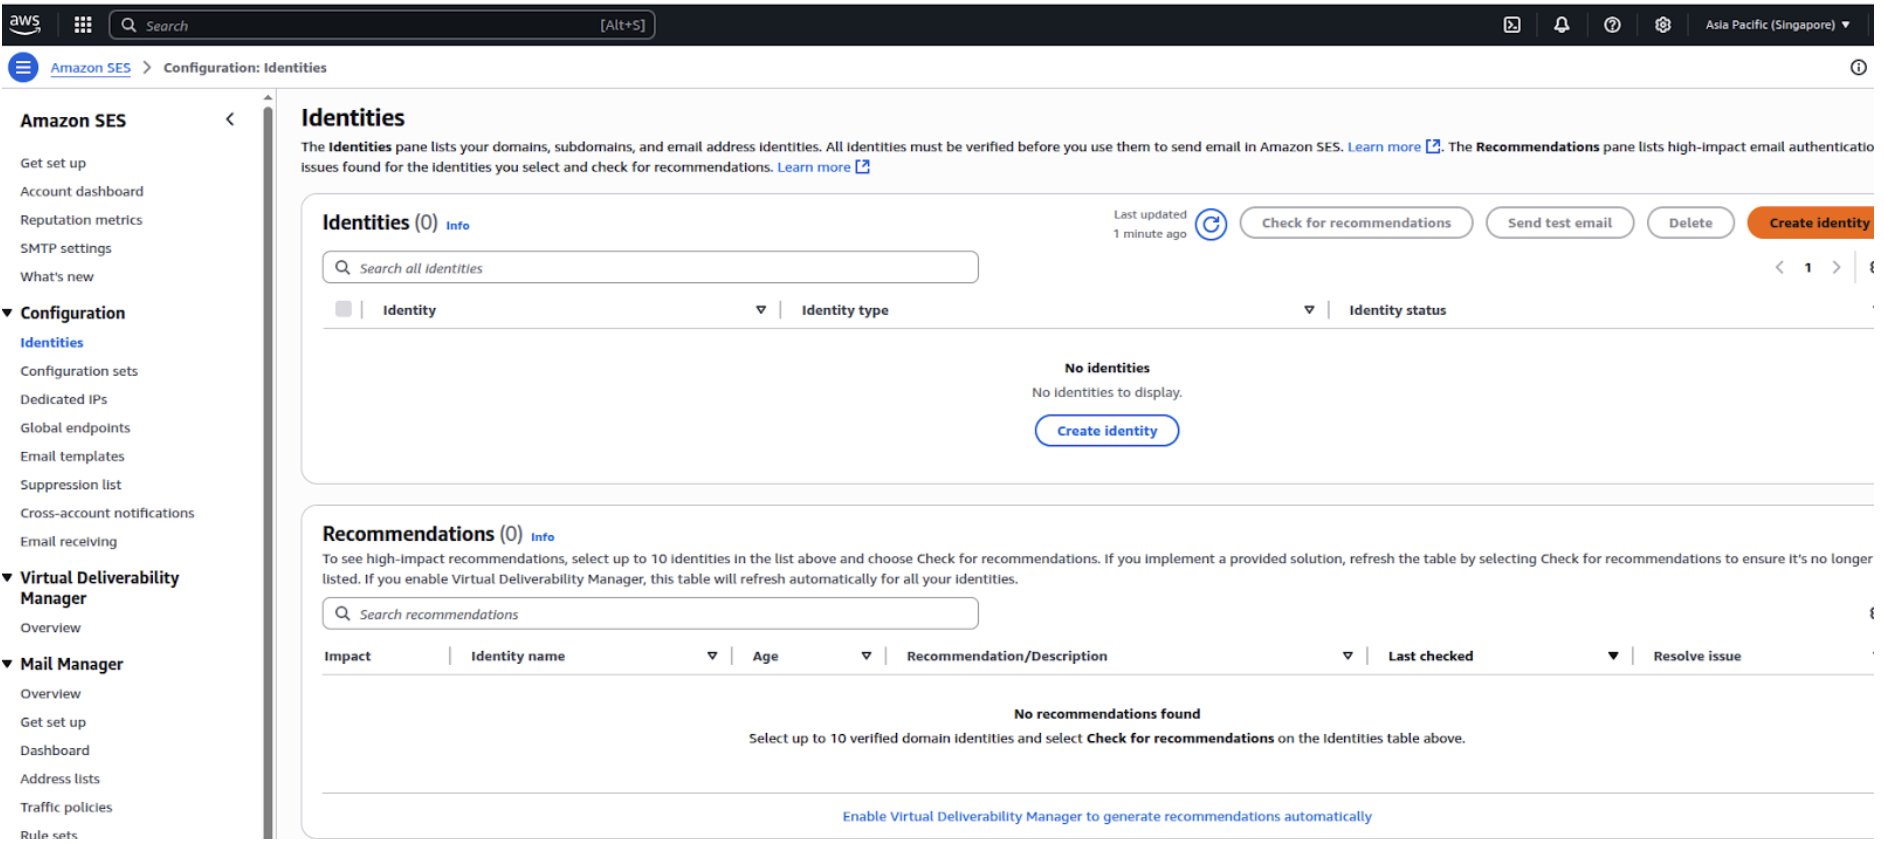This screenshot has height=844, width=1884.
Task: Click the magnifier in Search all identities
Action: (x=343, y=268)
